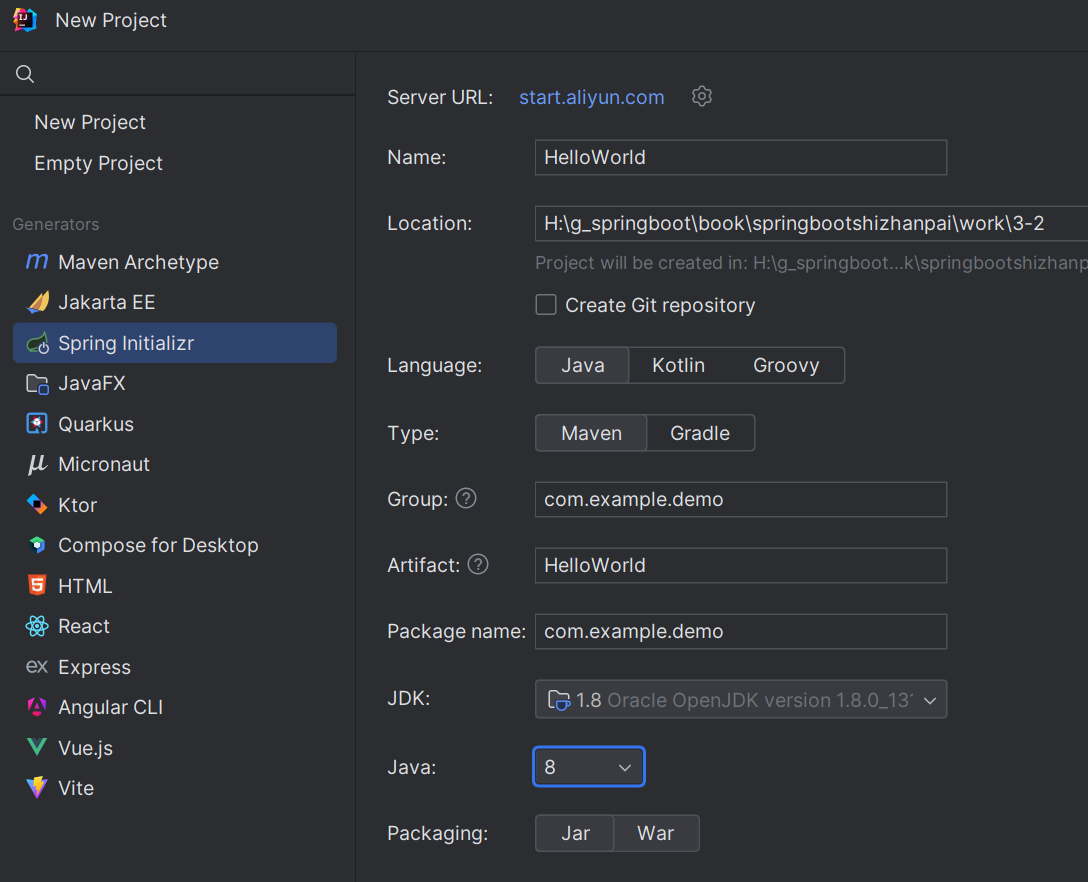Enable Create Git repository checkbox
Viewport: 1088px width, 882px height.
click(x=545, y=305)
